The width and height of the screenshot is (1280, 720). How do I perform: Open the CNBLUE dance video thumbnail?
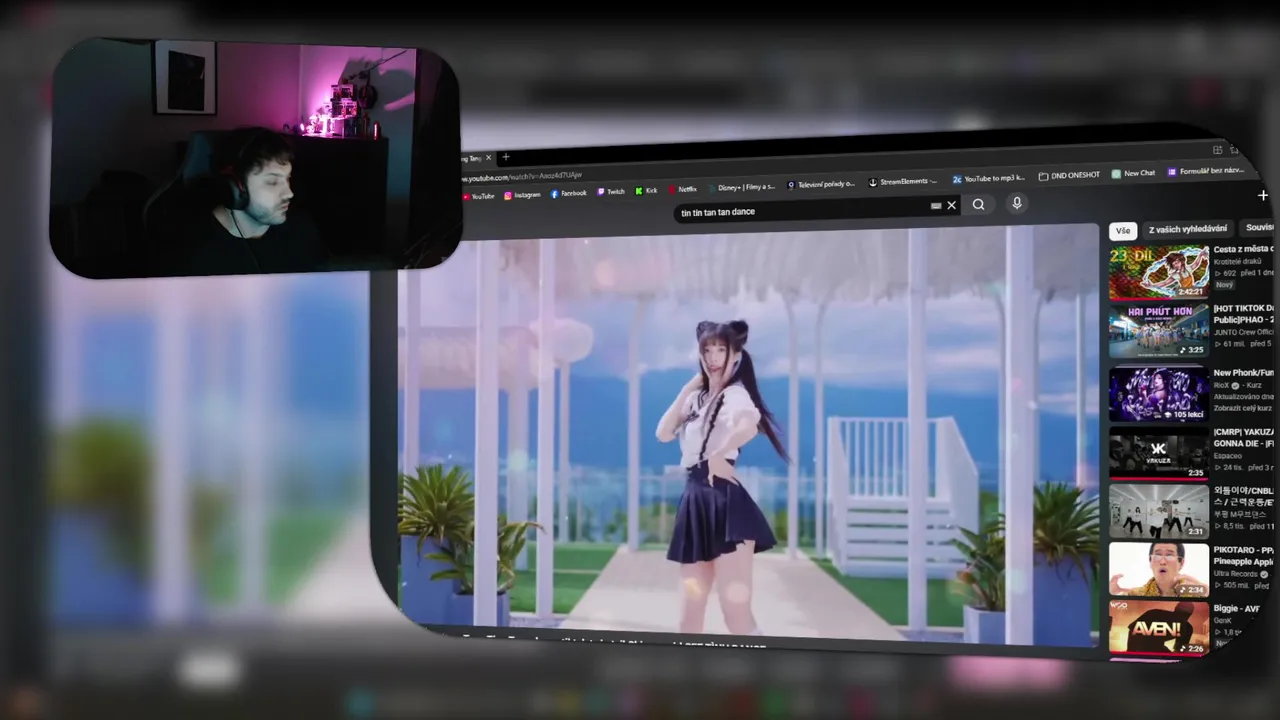point(1158,512)
